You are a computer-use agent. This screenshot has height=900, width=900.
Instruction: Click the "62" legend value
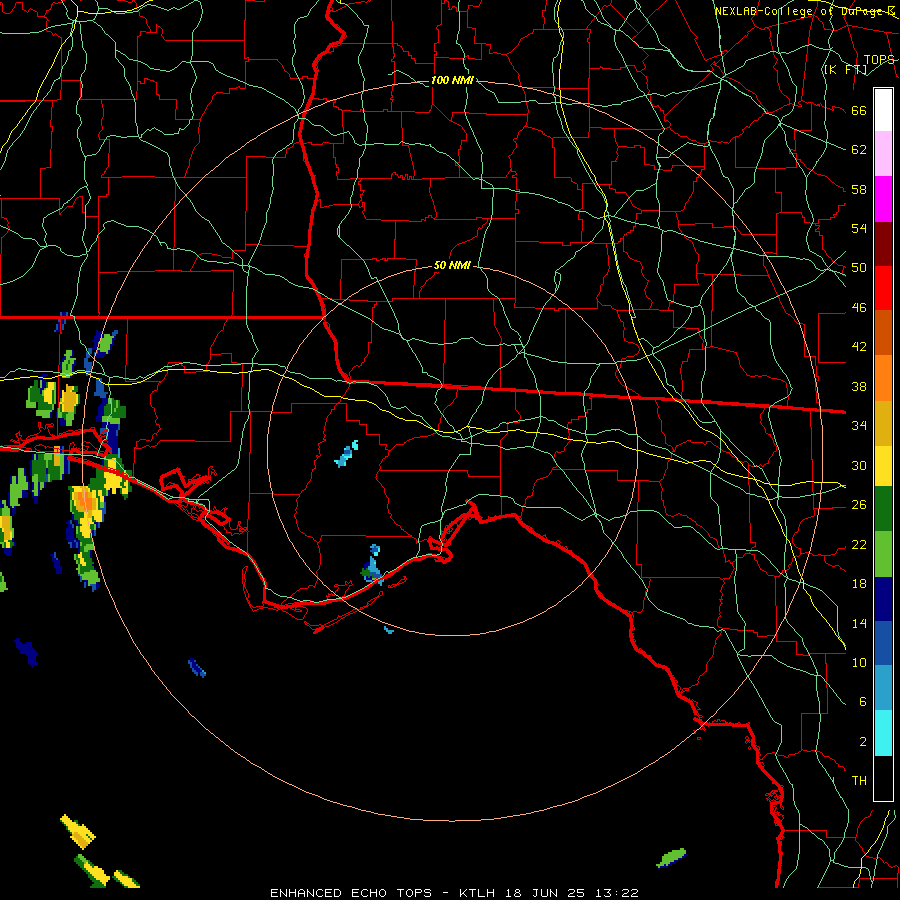859,150
